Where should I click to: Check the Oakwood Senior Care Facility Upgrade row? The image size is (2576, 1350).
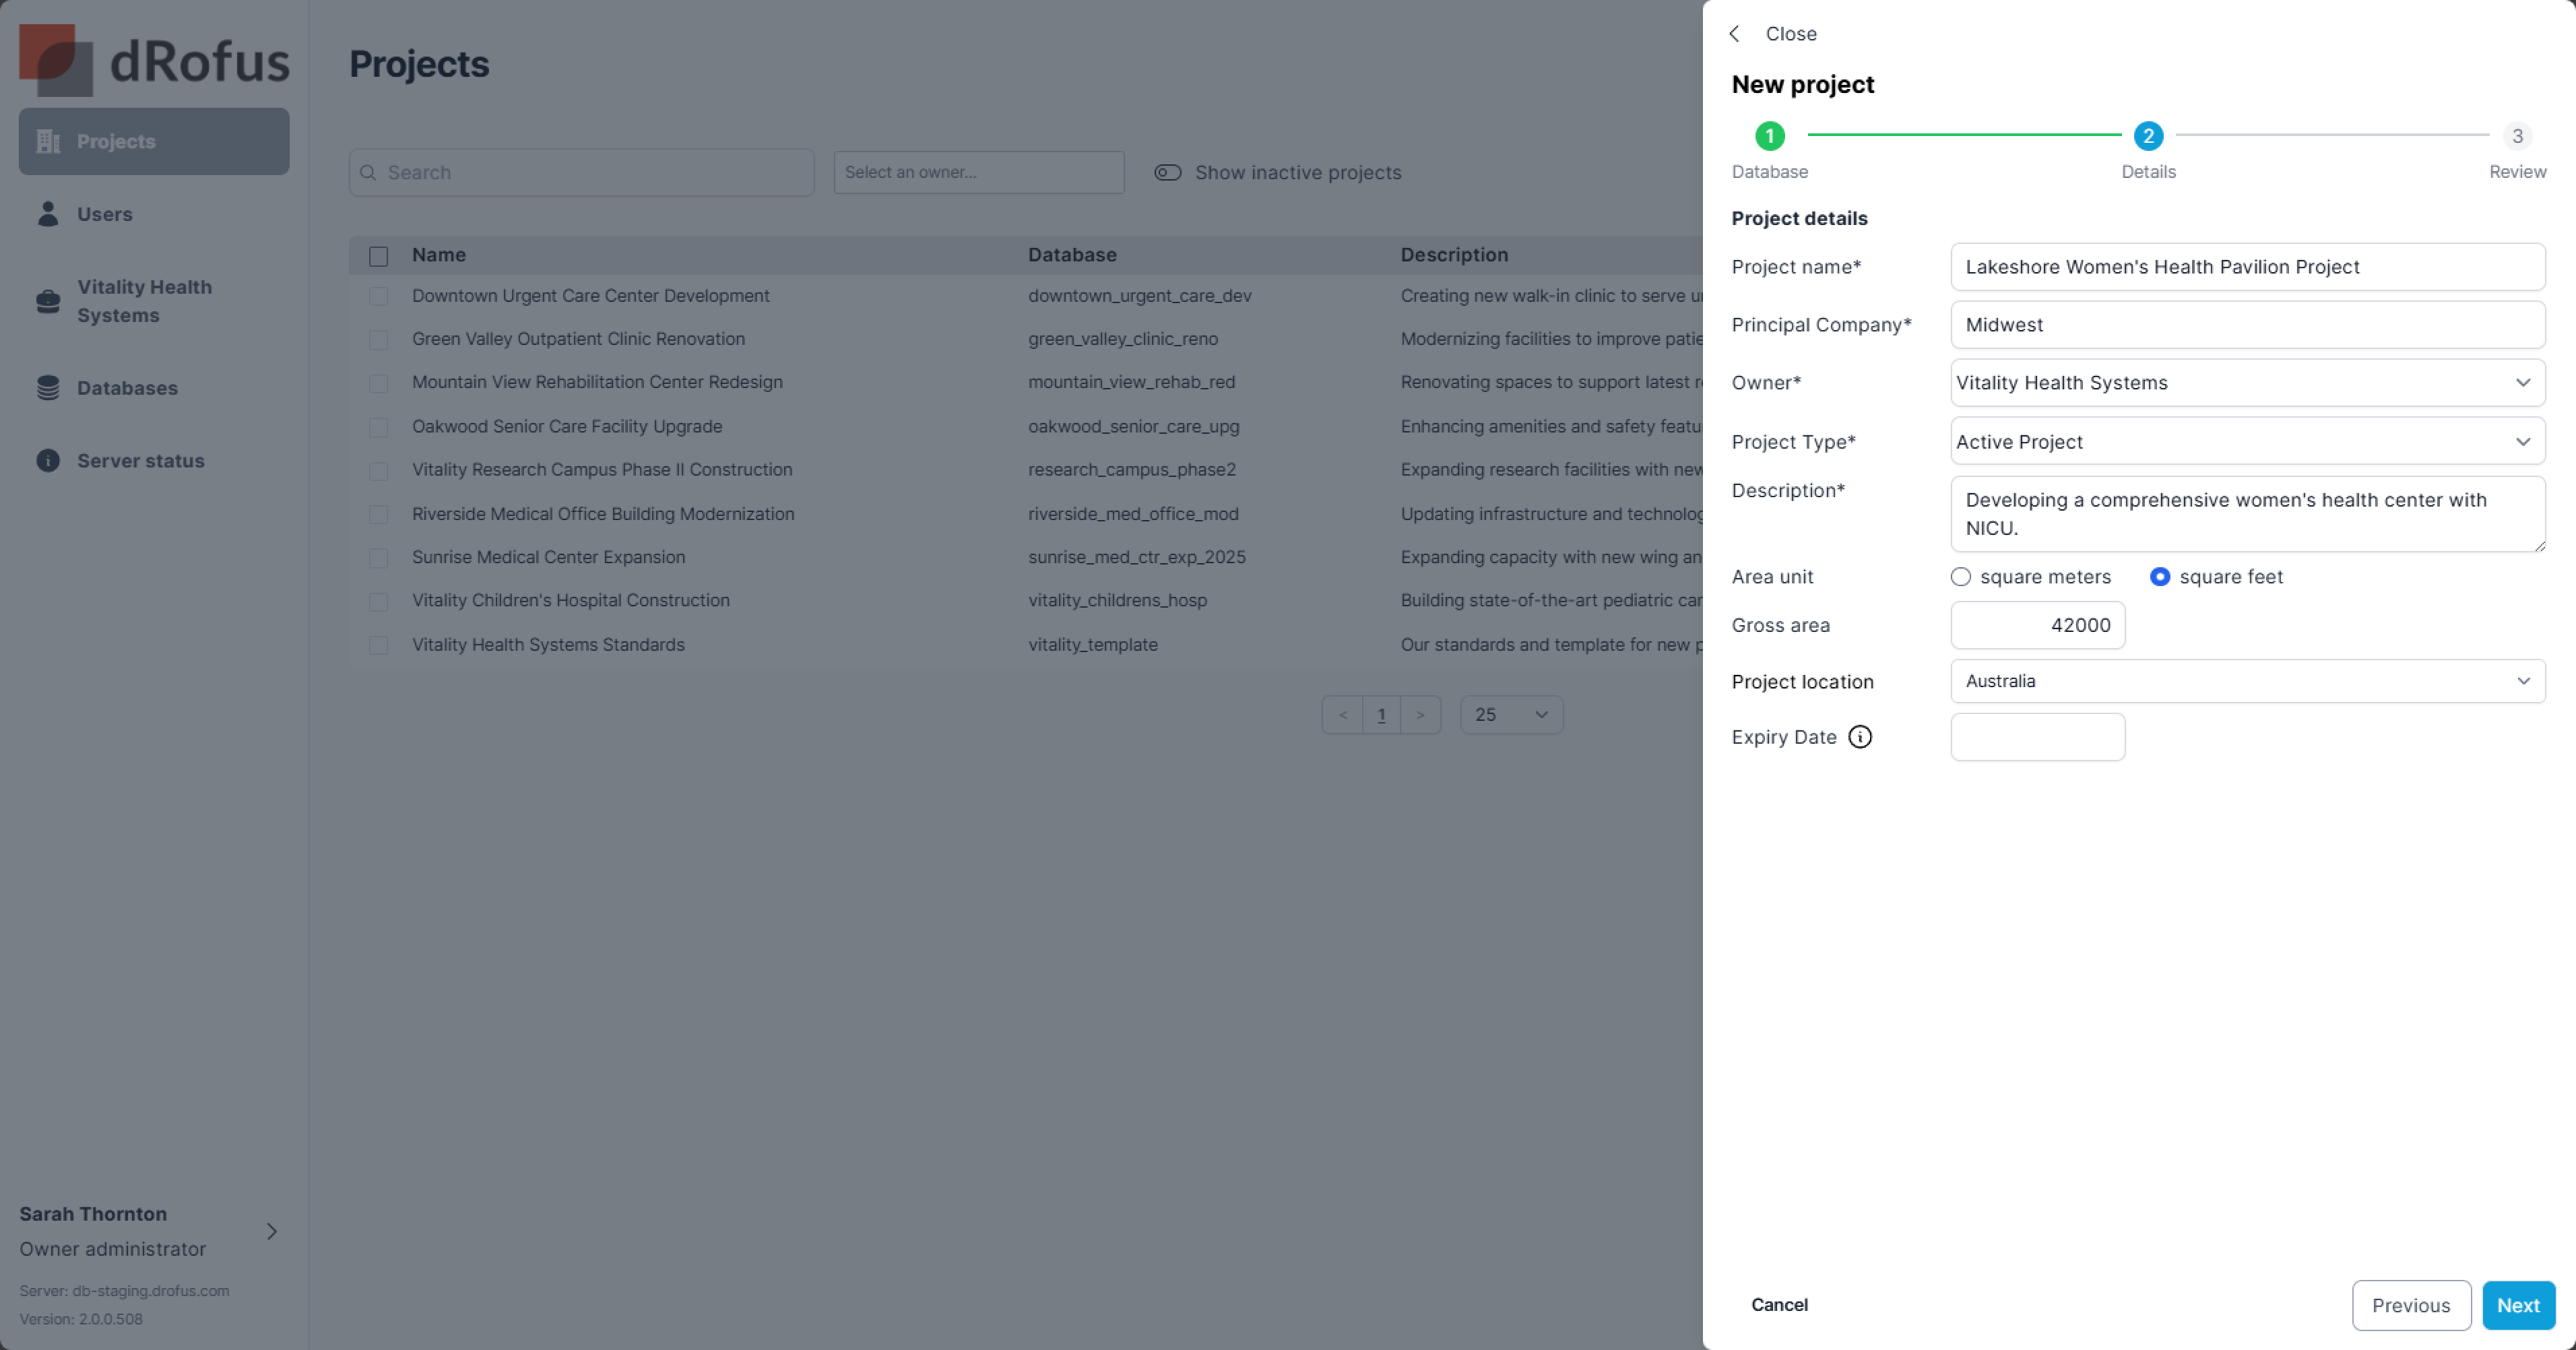378,427
